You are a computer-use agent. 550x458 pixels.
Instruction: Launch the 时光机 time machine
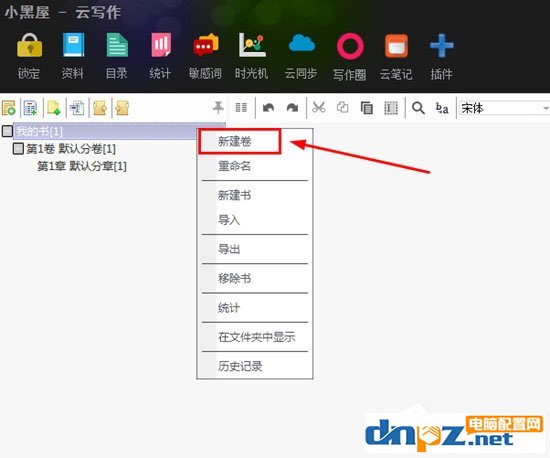coord(252,45)
